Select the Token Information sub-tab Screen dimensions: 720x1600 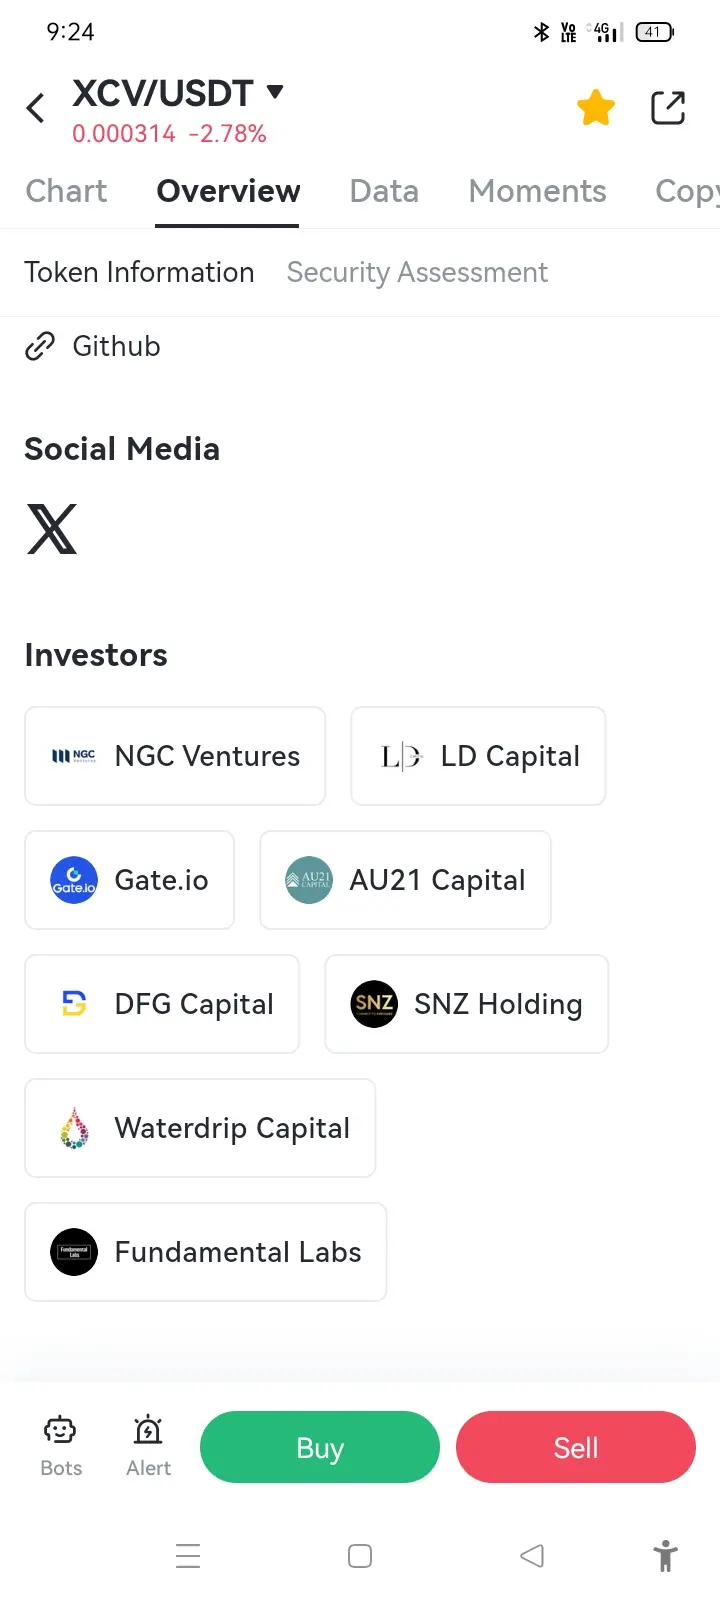[139, 272]
